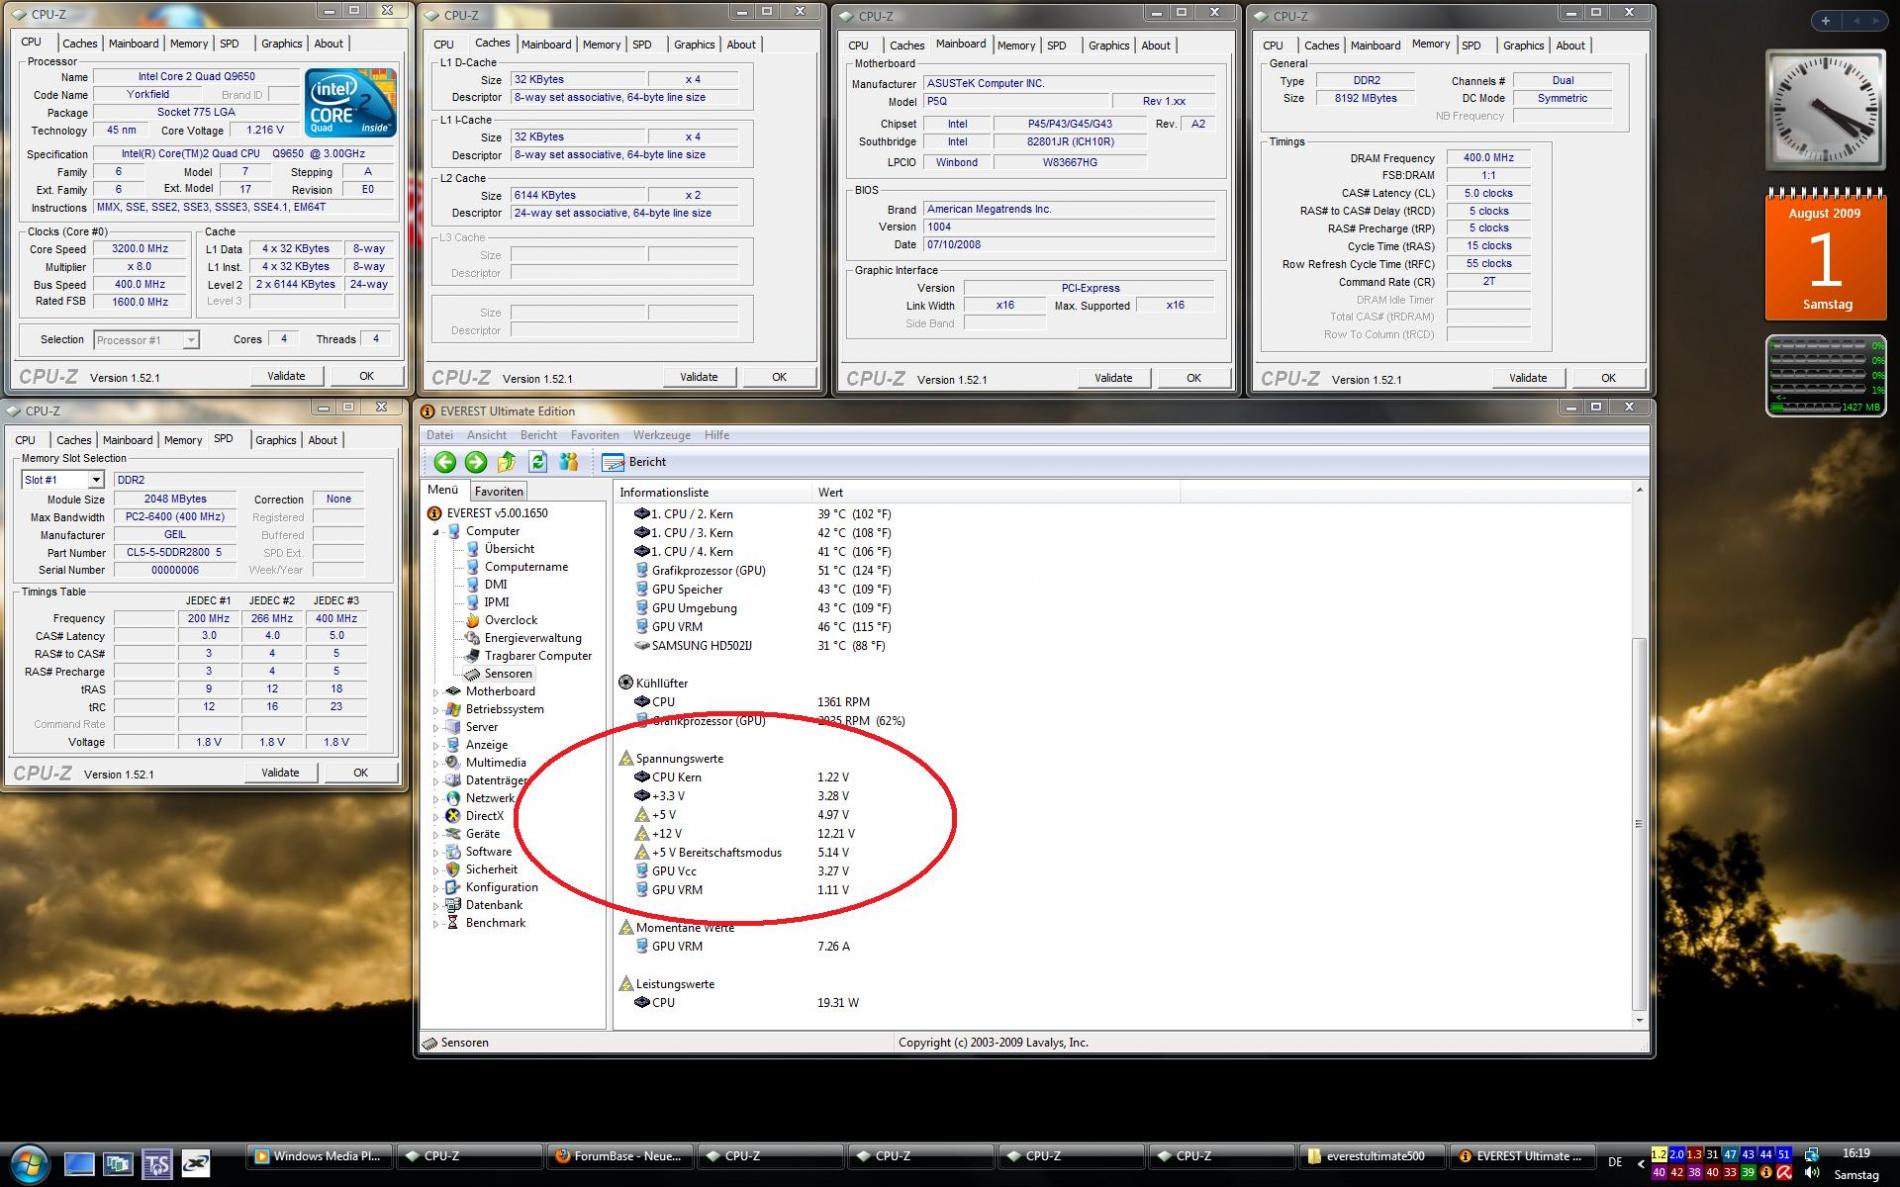Open About tab in the CPU-Z Memory window
The image size is (1900, 1187).
click(1570, 45)
